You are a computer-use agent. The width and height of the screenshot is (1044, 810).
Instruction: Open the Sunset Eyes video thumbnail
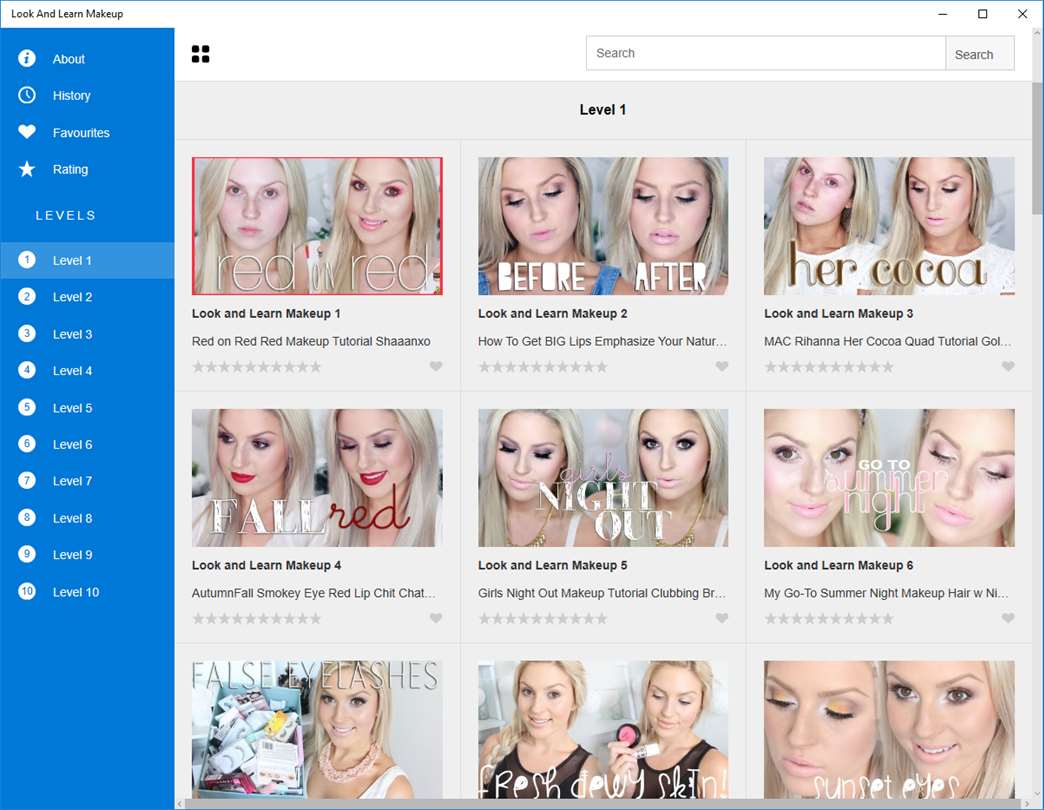(x=890, y=729)
